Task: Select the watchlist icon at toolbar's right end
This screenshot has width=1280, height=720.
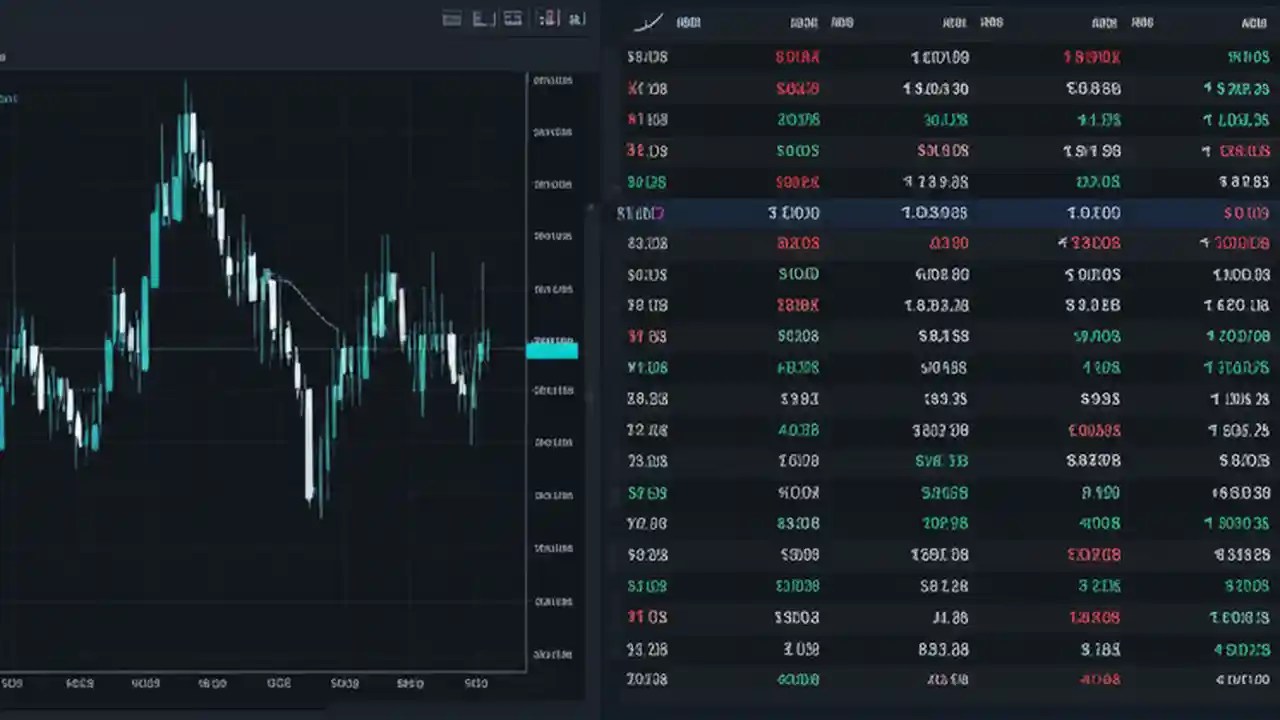Action: [x=577, y=18]
